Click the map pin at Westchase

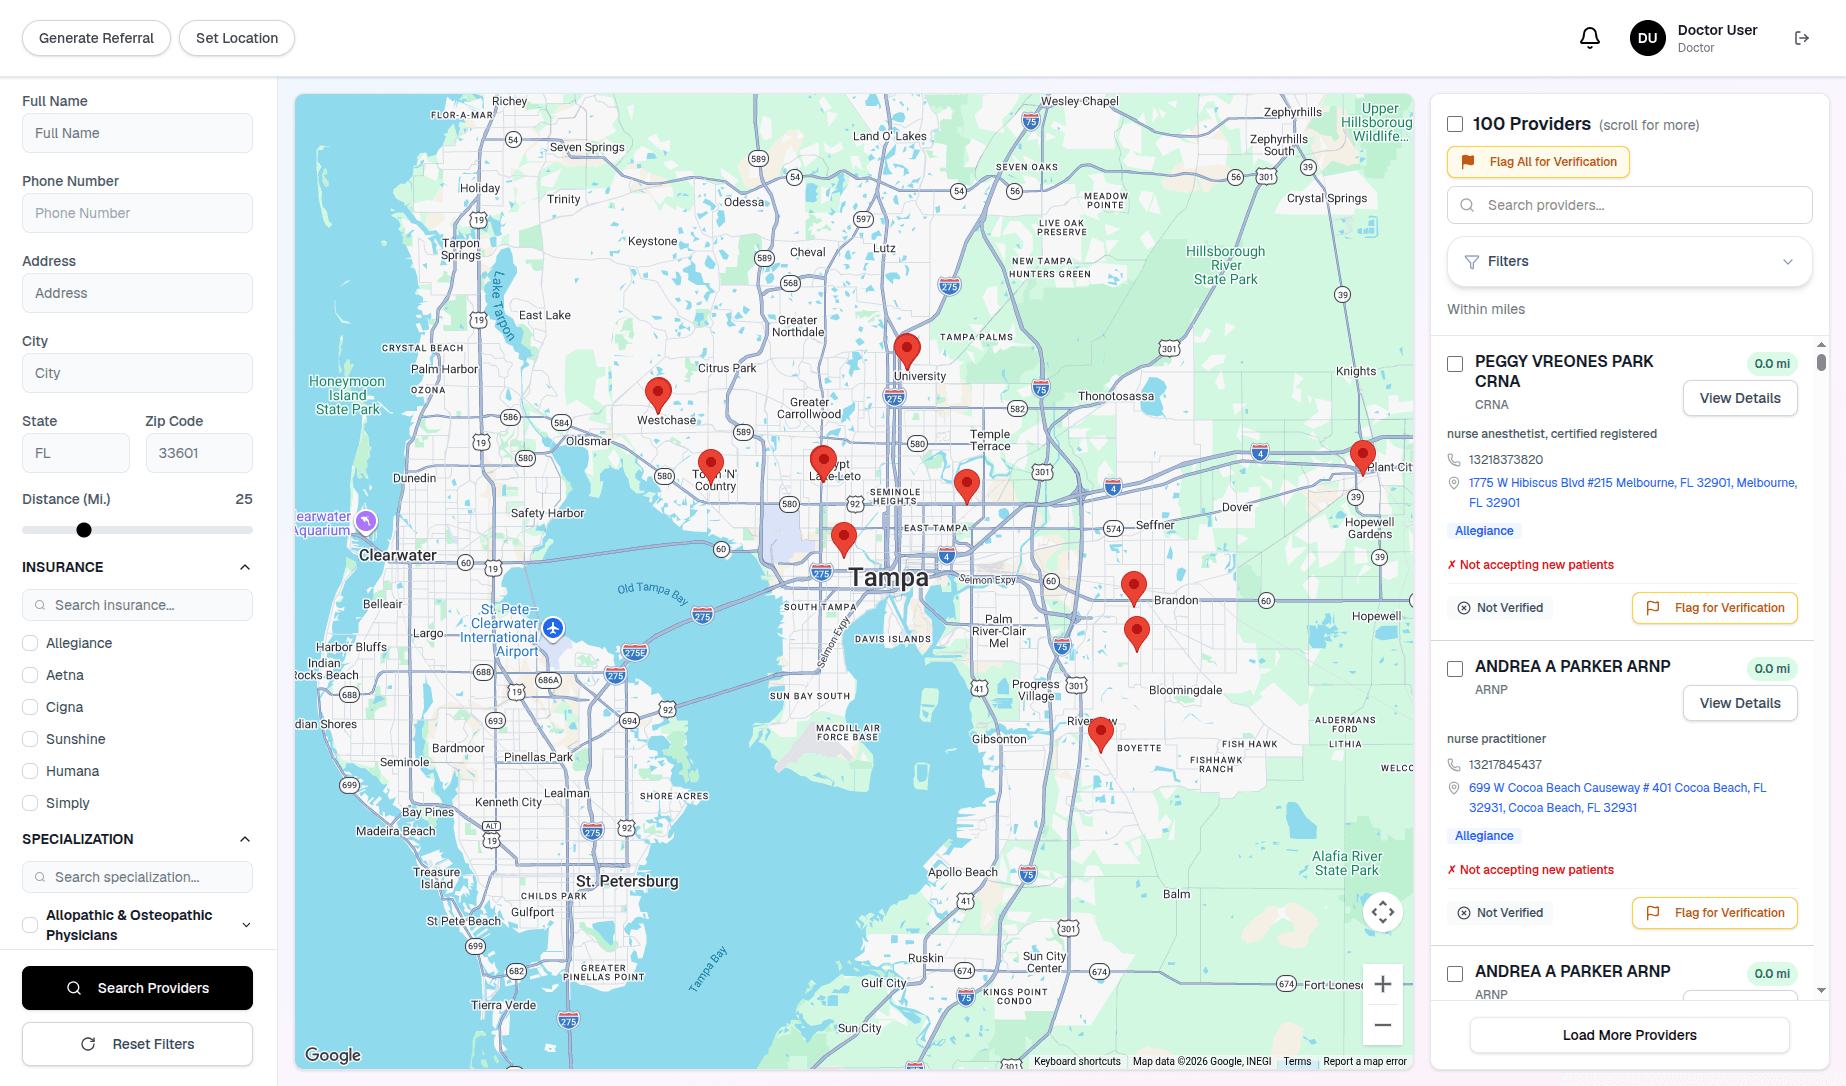658,395
